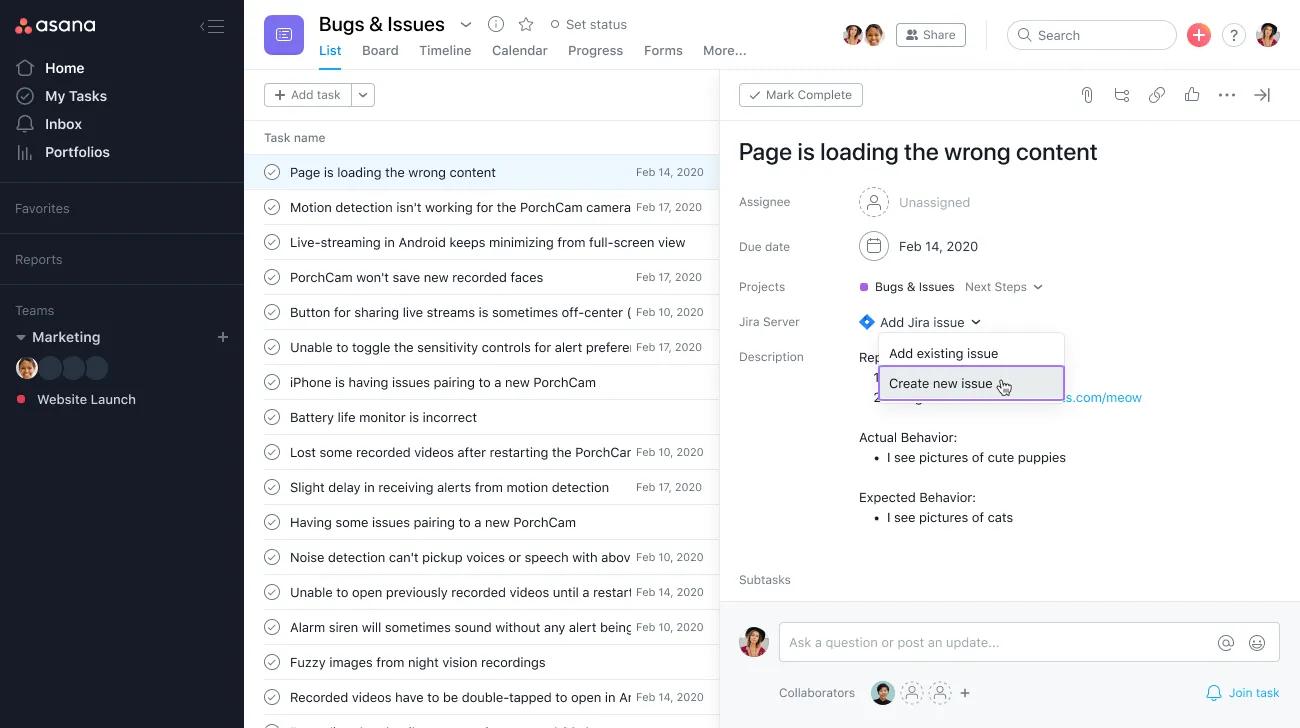Open the Bugs & Issues title dropdown

point(466,24)
